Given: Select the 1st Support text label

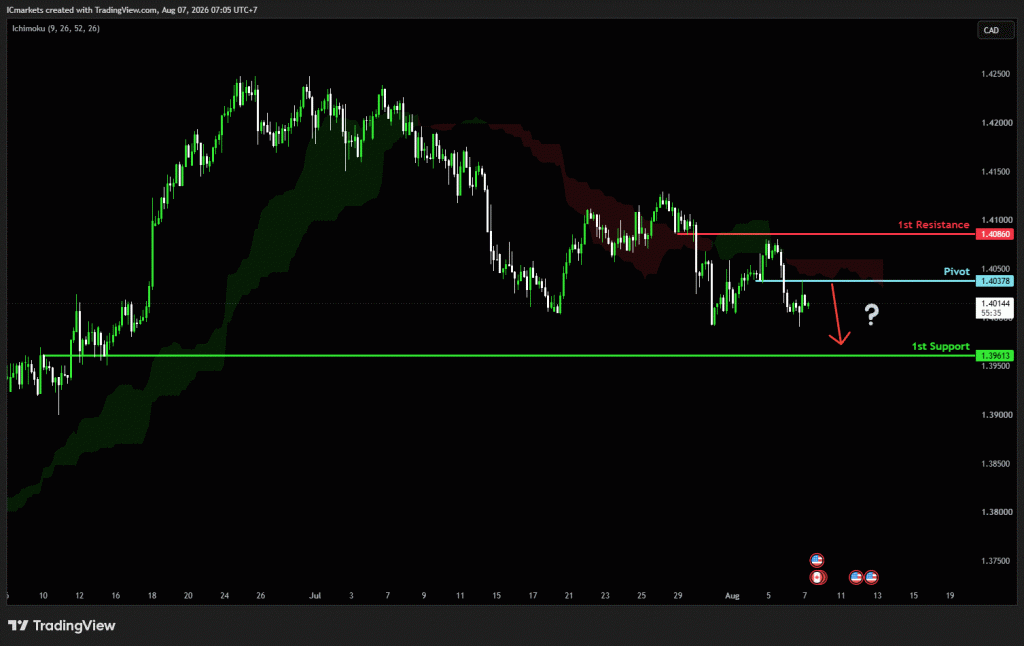Looking at the screenshot, I should click(940, 346).
